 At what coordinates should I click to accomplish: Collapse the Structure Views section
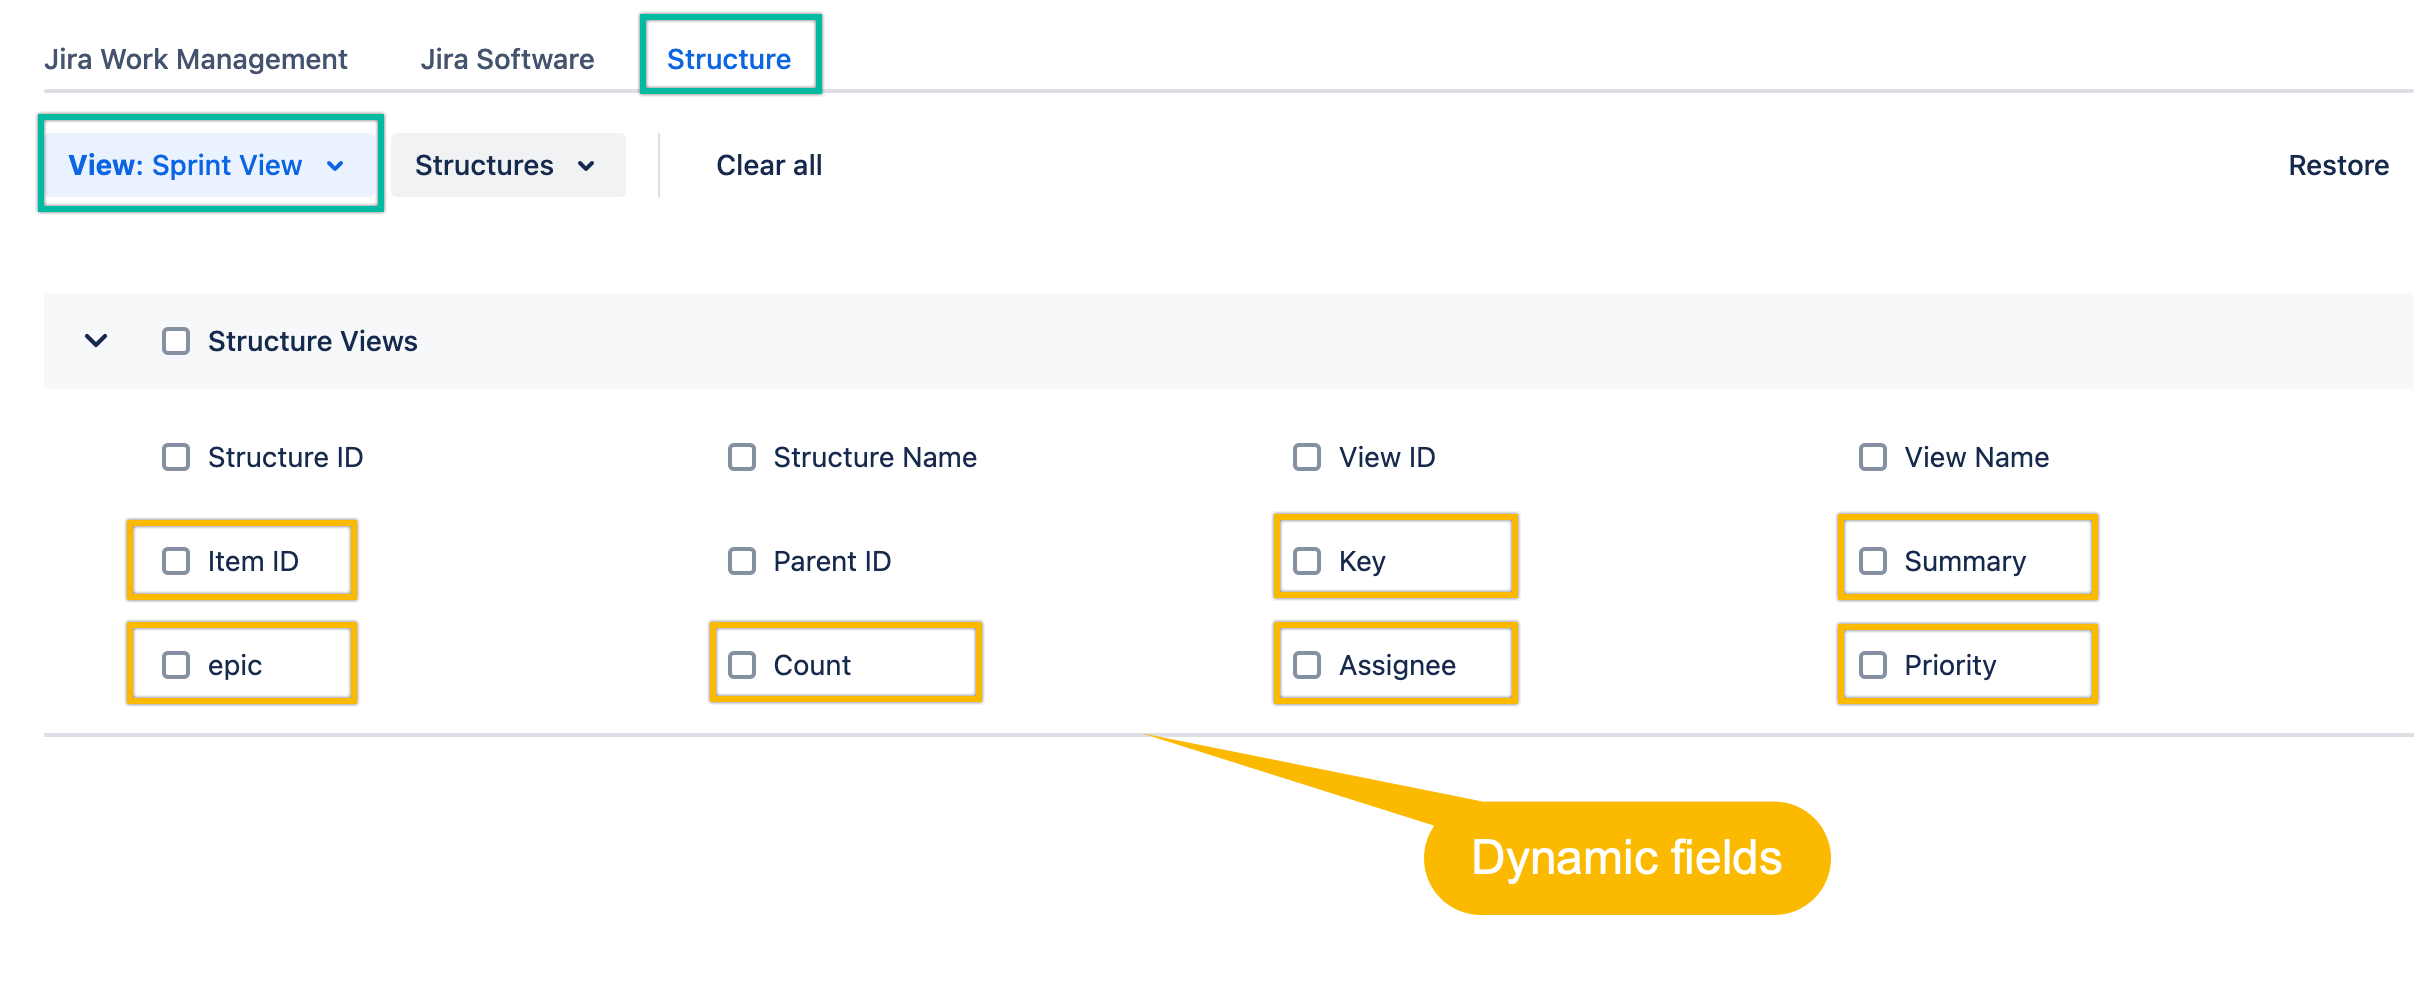tap(97, 341)
